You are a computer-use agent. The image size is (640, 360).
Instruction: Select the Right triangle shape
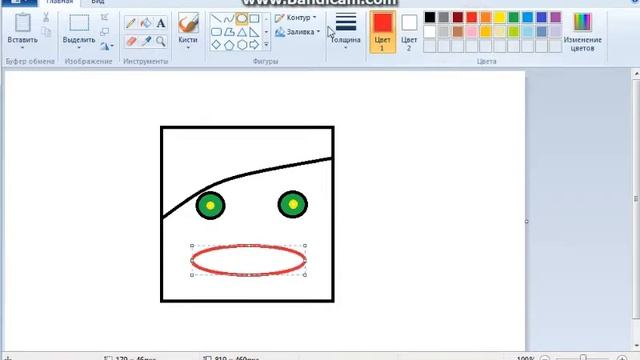click(x=254, y=32)
